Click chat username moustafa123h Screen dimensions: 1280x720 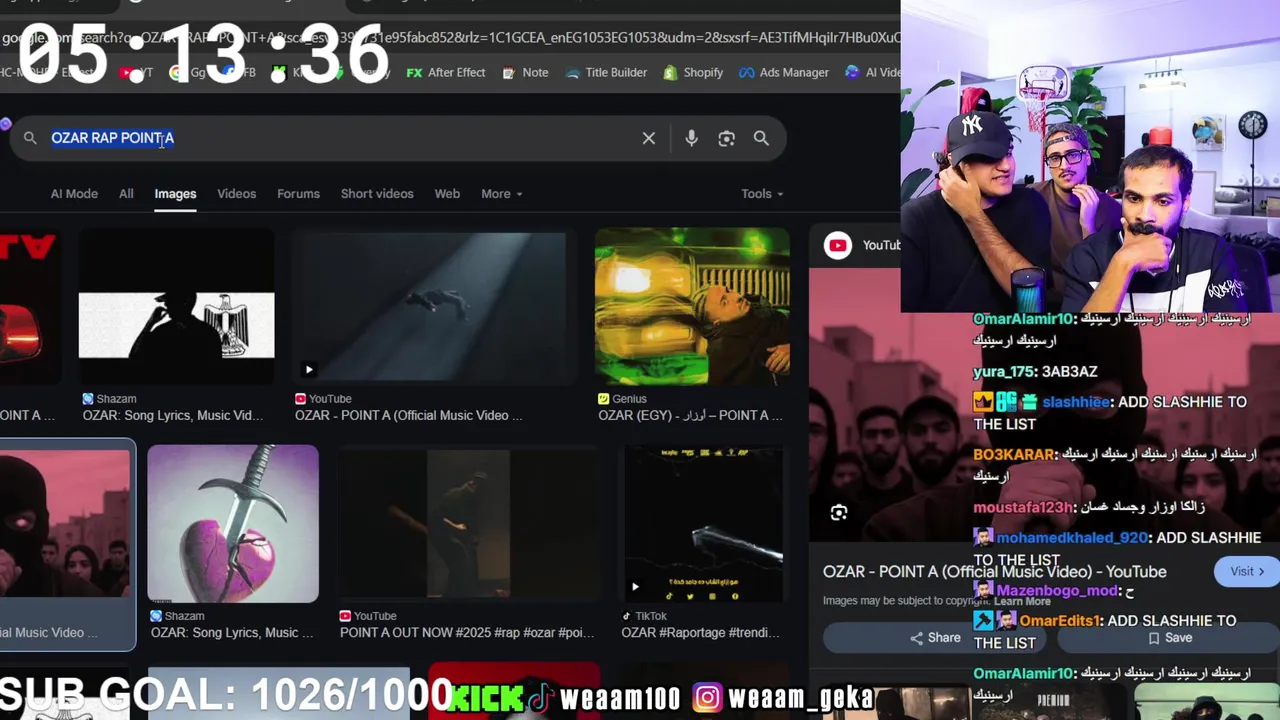(1022, 507)
